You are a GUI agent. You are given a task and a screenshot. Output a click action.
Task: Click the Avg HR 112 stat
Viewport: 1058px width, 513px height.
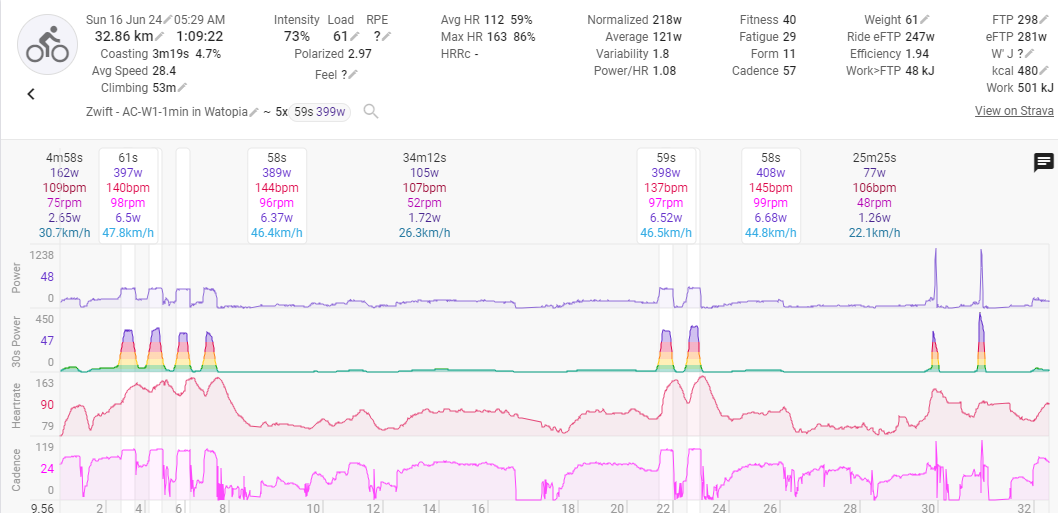coord(486,20)
